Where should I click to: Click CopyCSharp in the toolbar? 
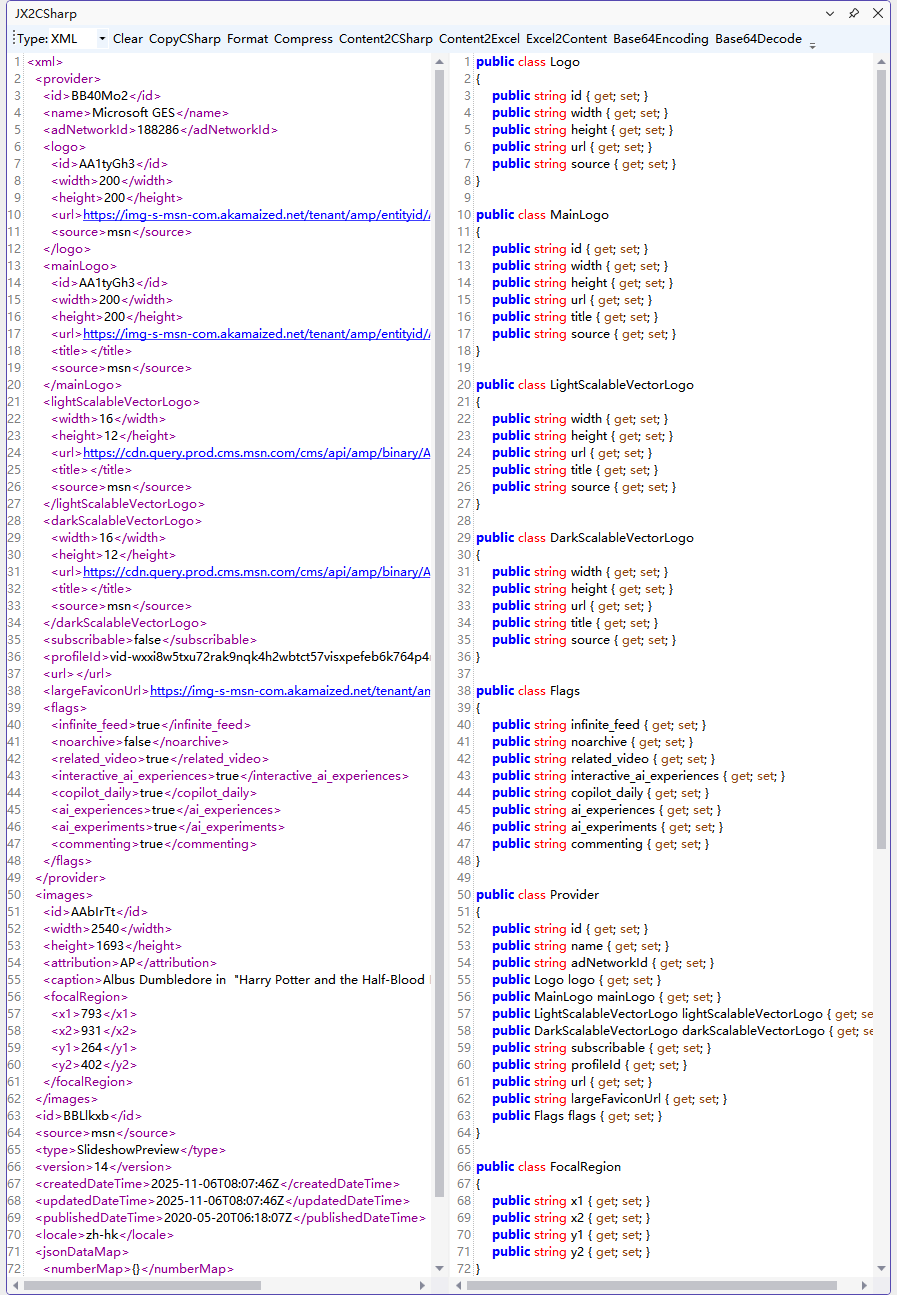point(184,39)
